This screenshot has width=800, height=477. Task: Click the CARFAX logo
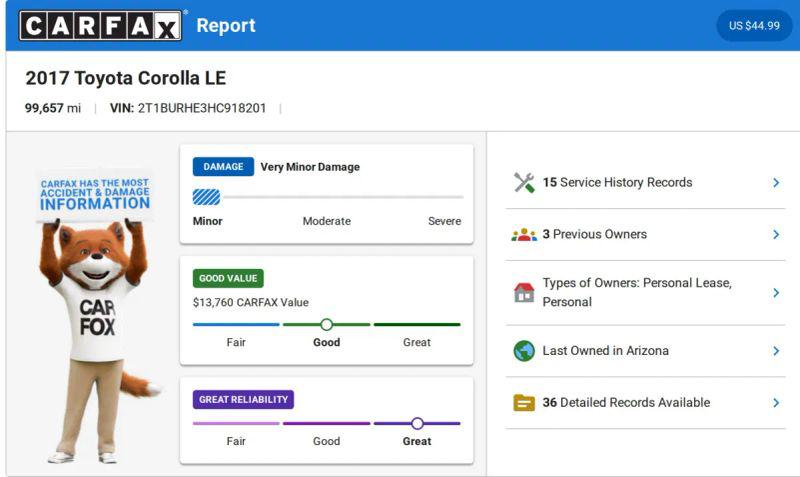(x=101, y=26)
